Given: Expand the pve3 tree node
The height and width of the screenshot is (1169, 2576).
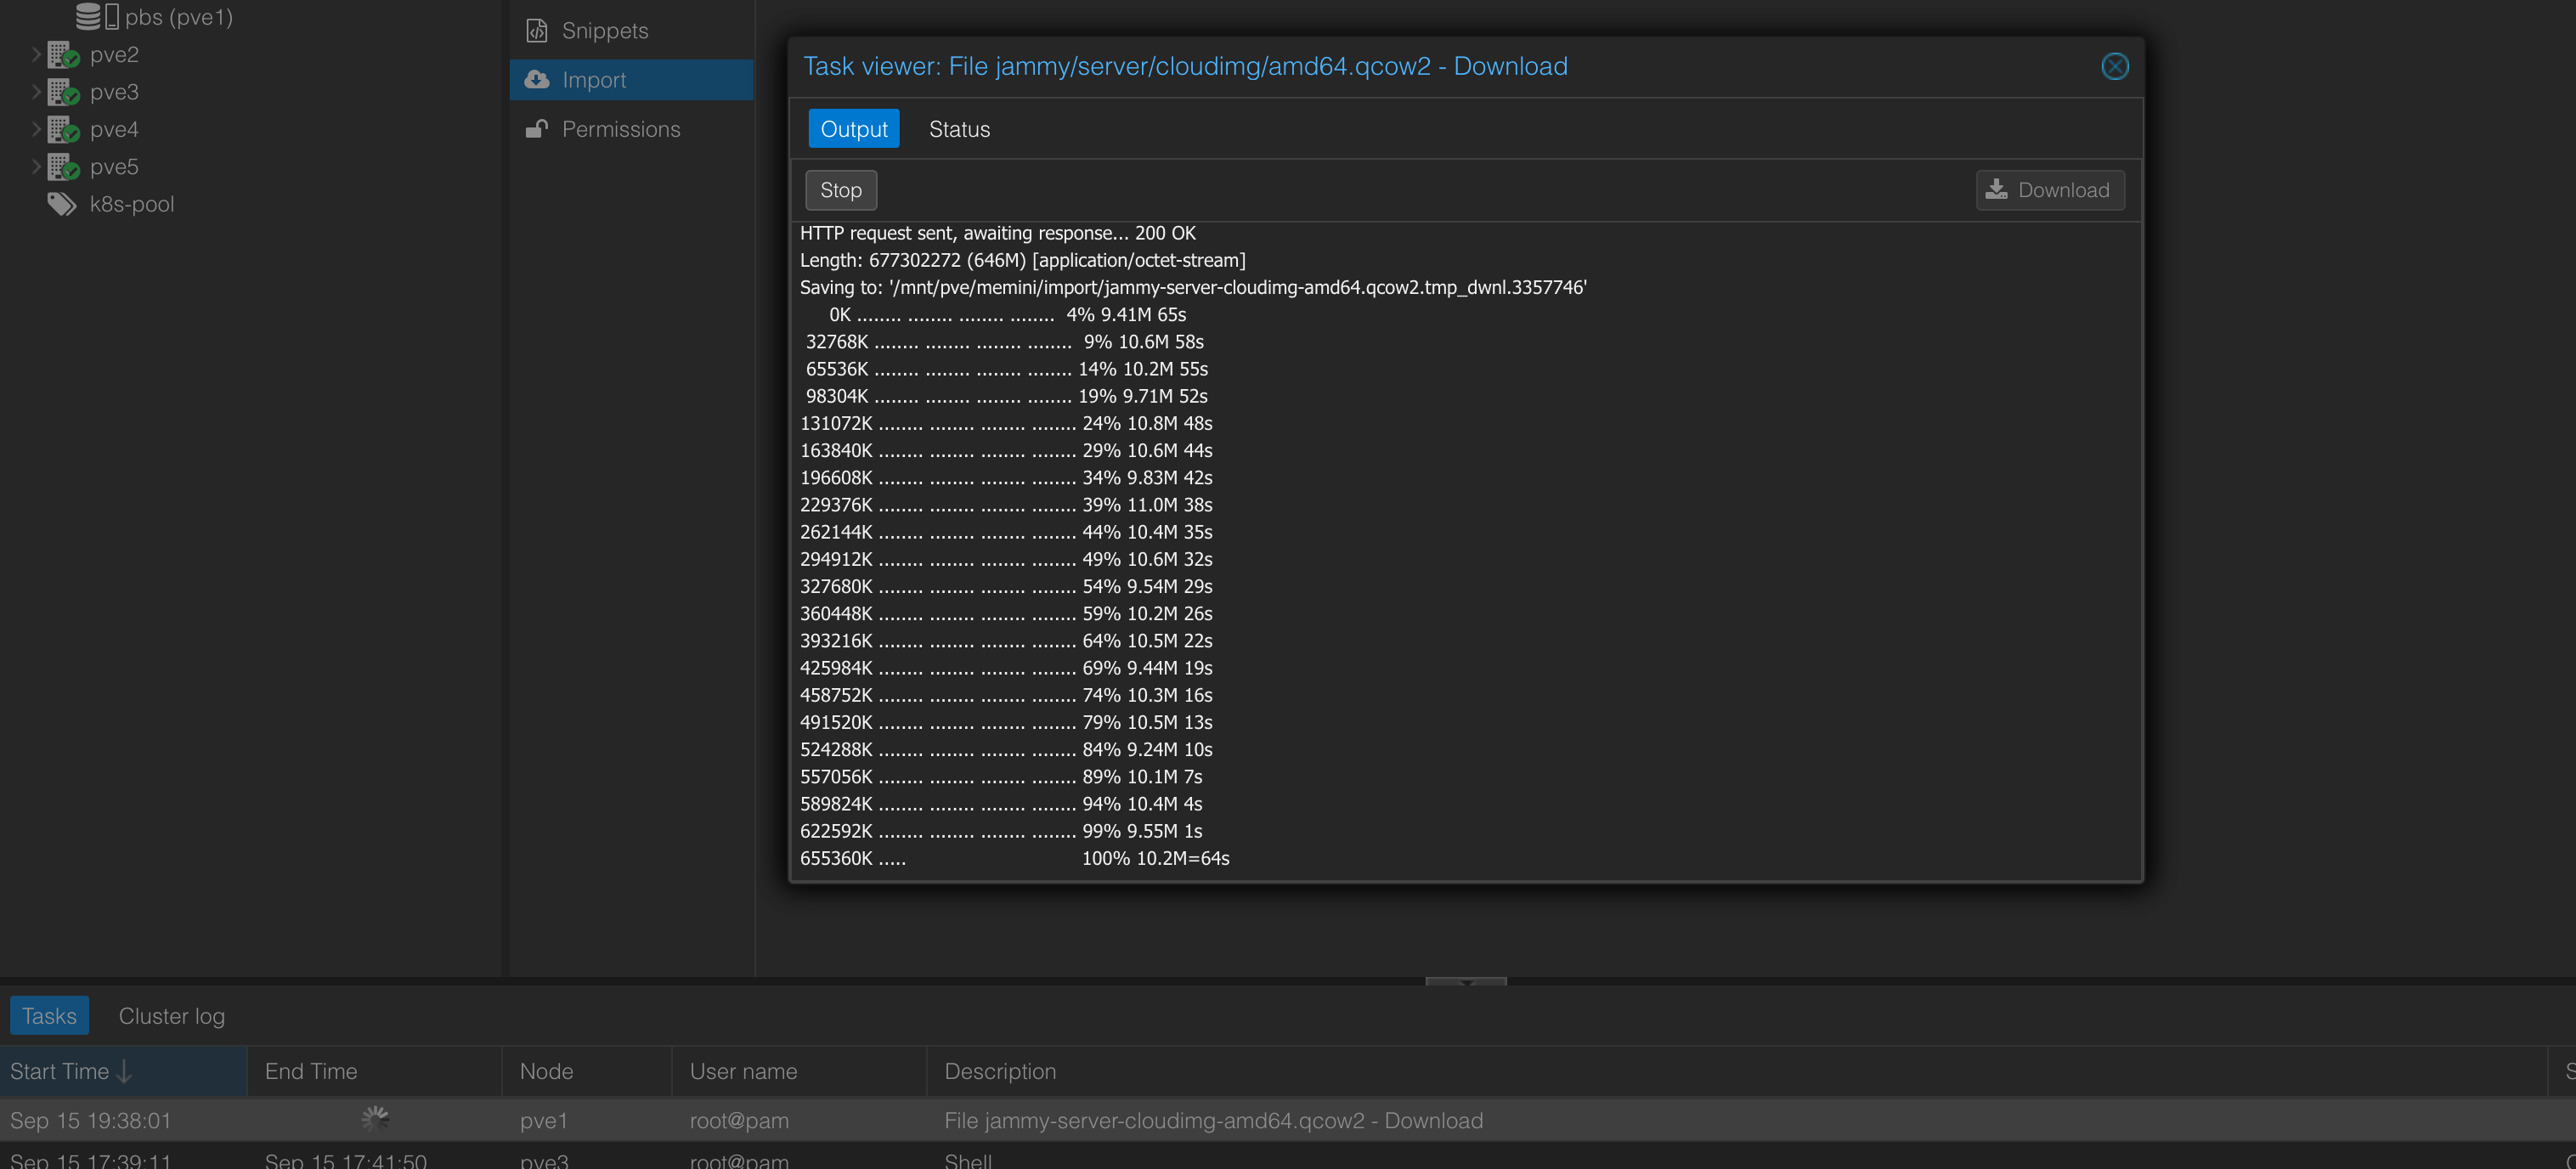Looking at the screenshot, I should (x=36, y=91).
